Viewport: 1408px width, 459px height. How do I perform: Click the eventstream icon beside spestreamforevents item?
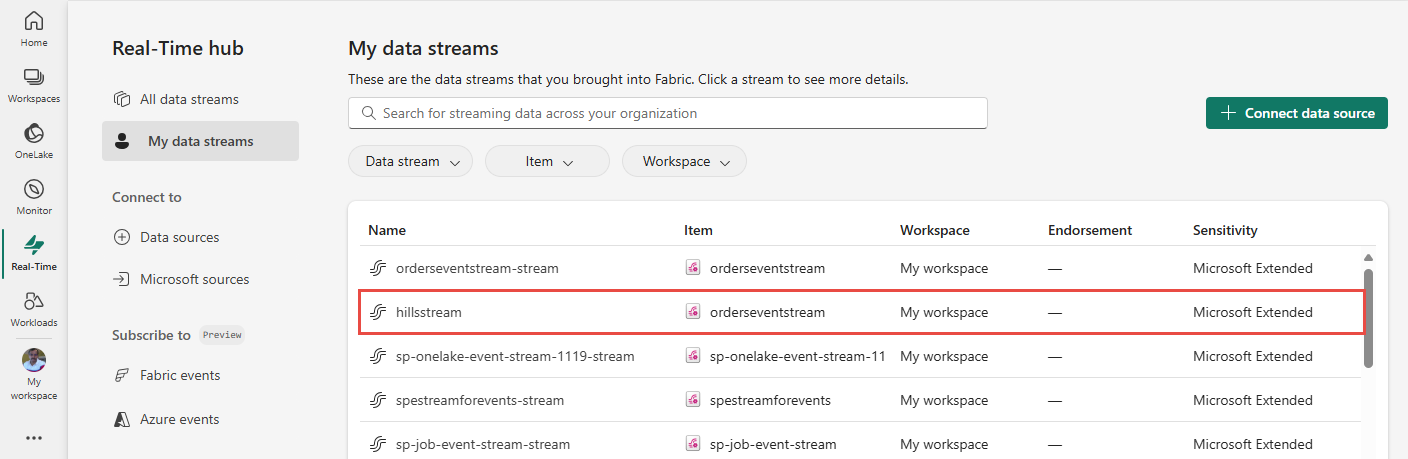[x=692, y=400]
